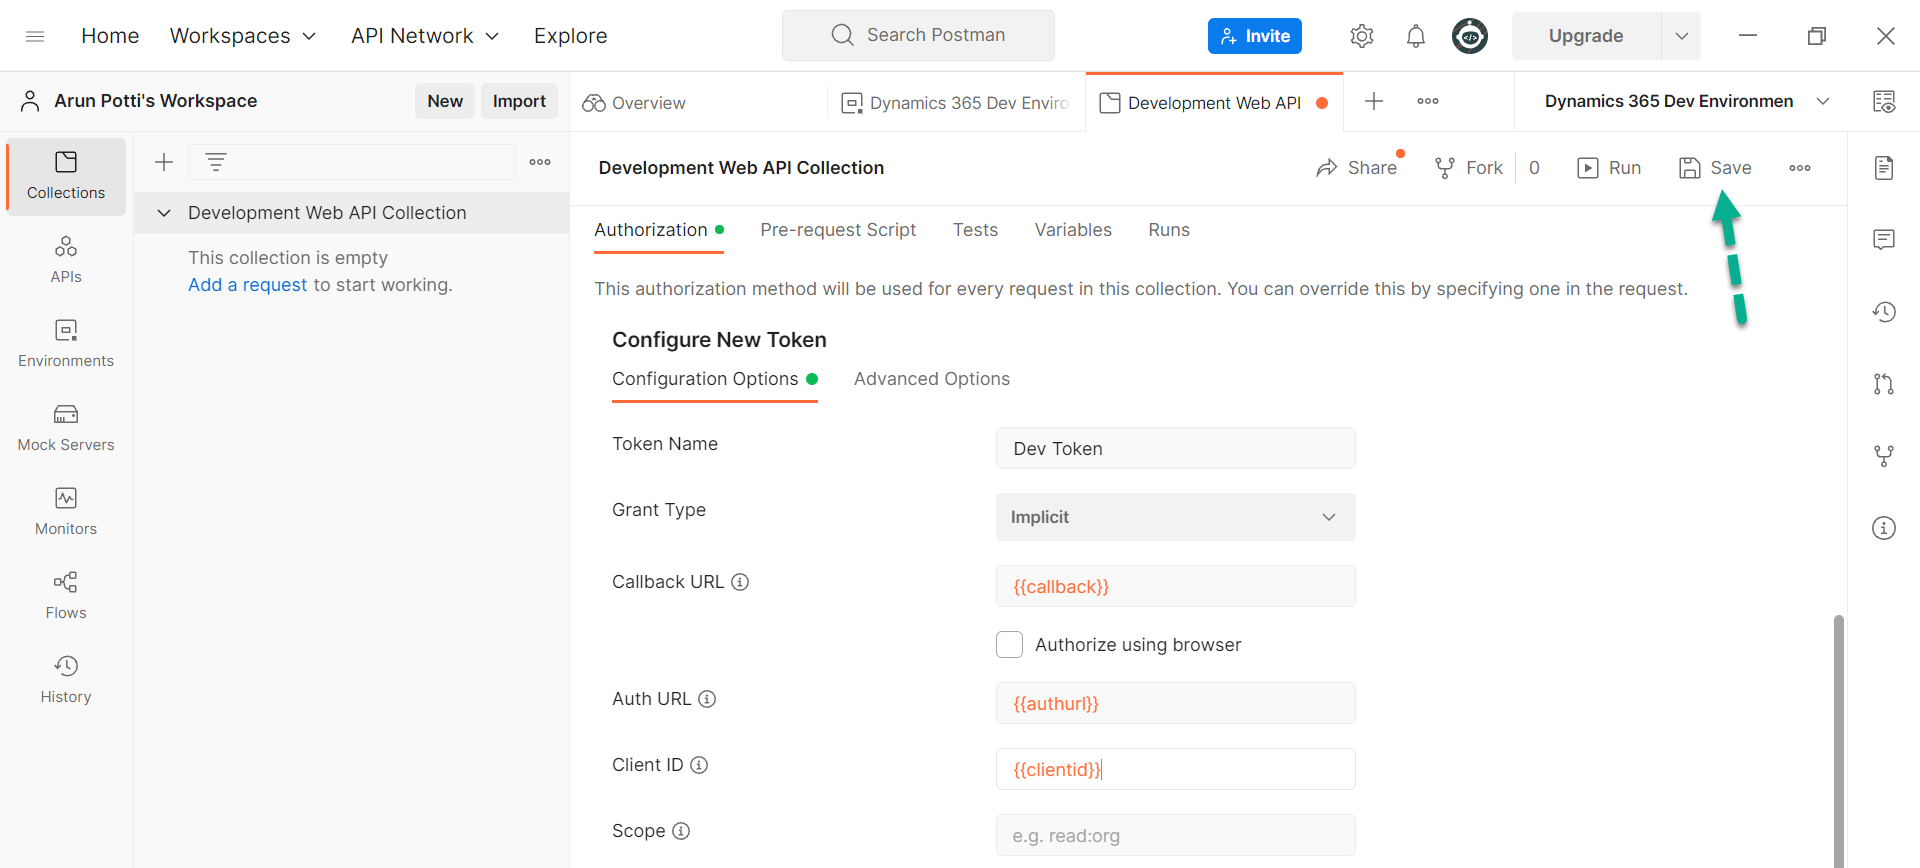Image resolution: width=1920 pixels, height=868 pixels.
Task: Open a new tab with plus icon
Action: pos(1374,101)
